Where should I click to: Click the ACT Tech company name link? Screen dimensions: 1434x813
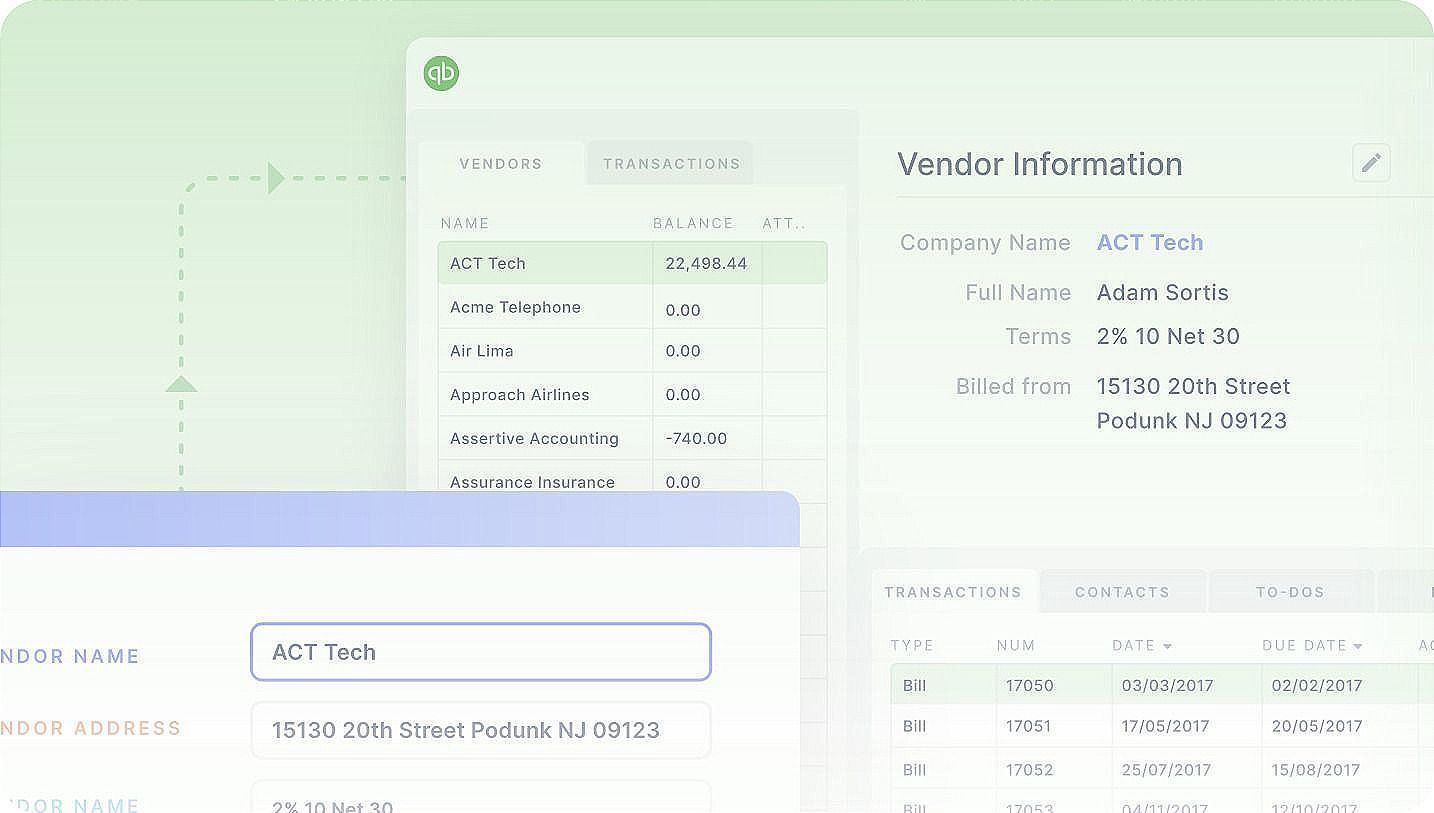(x=1149, y=242)
